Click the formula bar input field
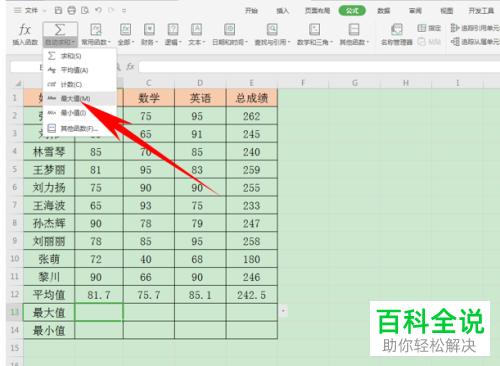500x366 pixels. point(319,67)
